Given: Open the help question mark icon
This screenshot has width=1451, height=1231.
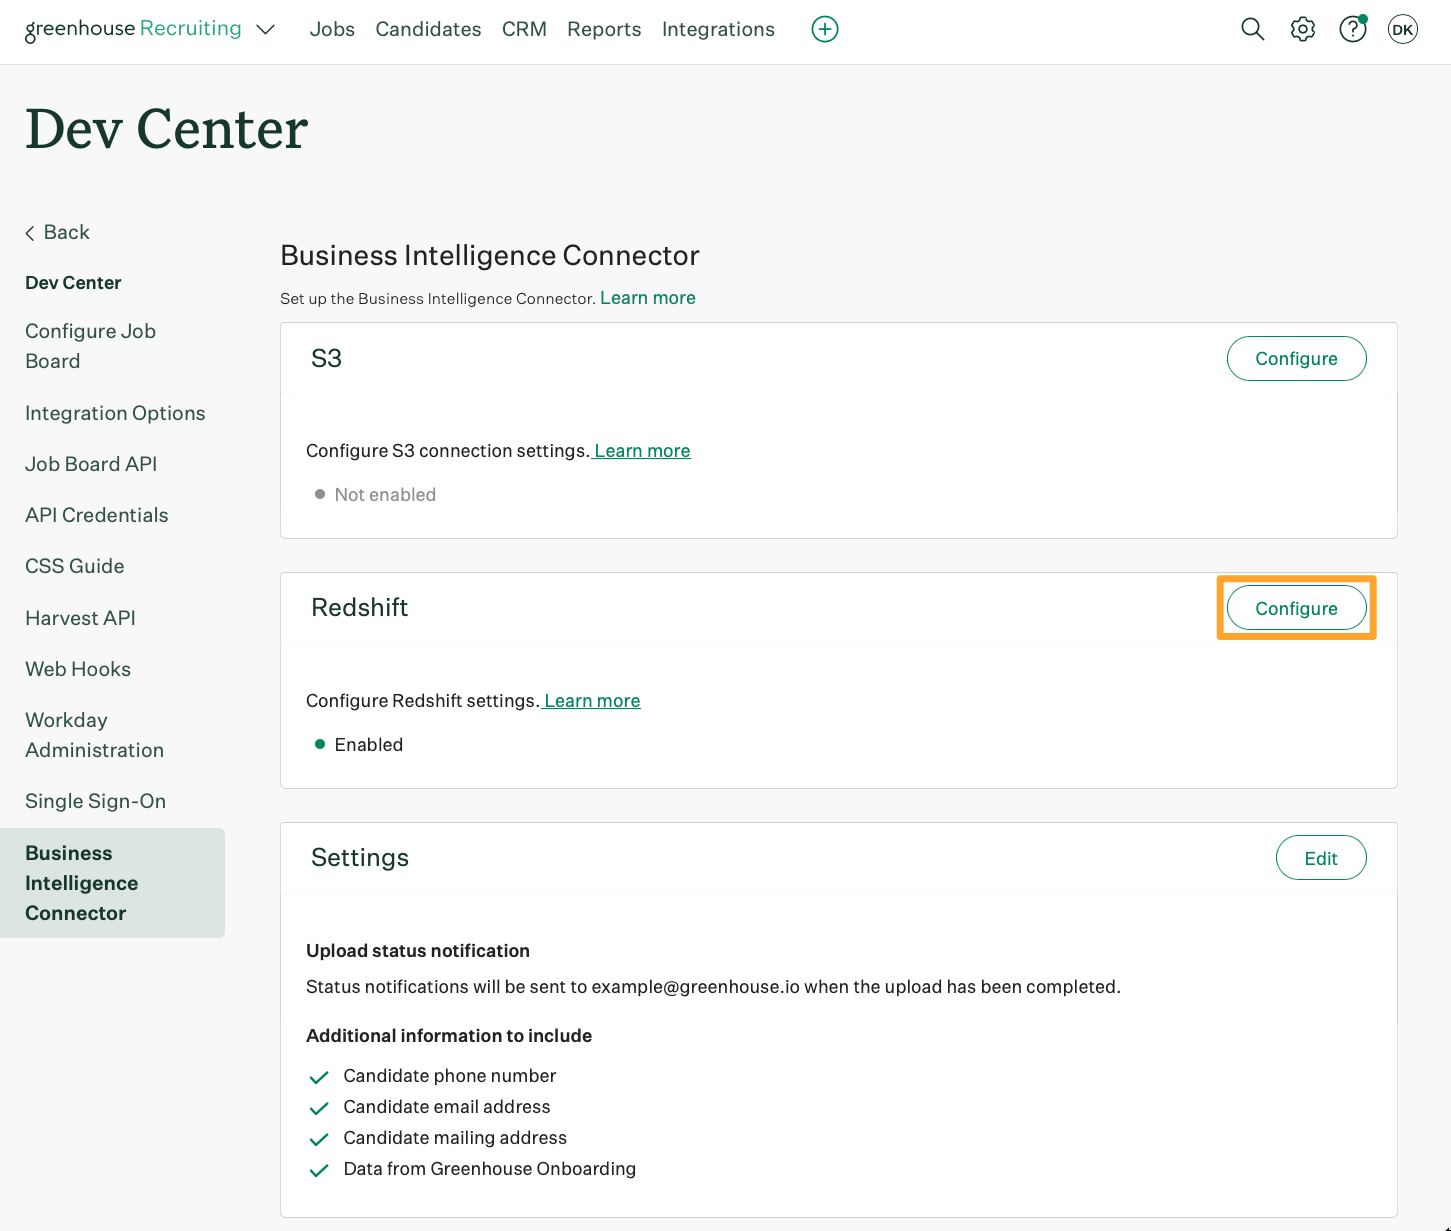Looking at the screenshot, I should pyautogui.click(x=1353, y=29).
